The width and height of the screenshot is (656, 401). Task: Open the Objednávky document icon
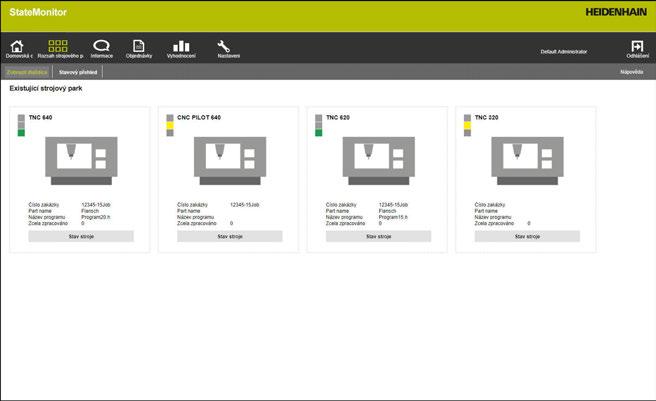click(x=138, y=46)
